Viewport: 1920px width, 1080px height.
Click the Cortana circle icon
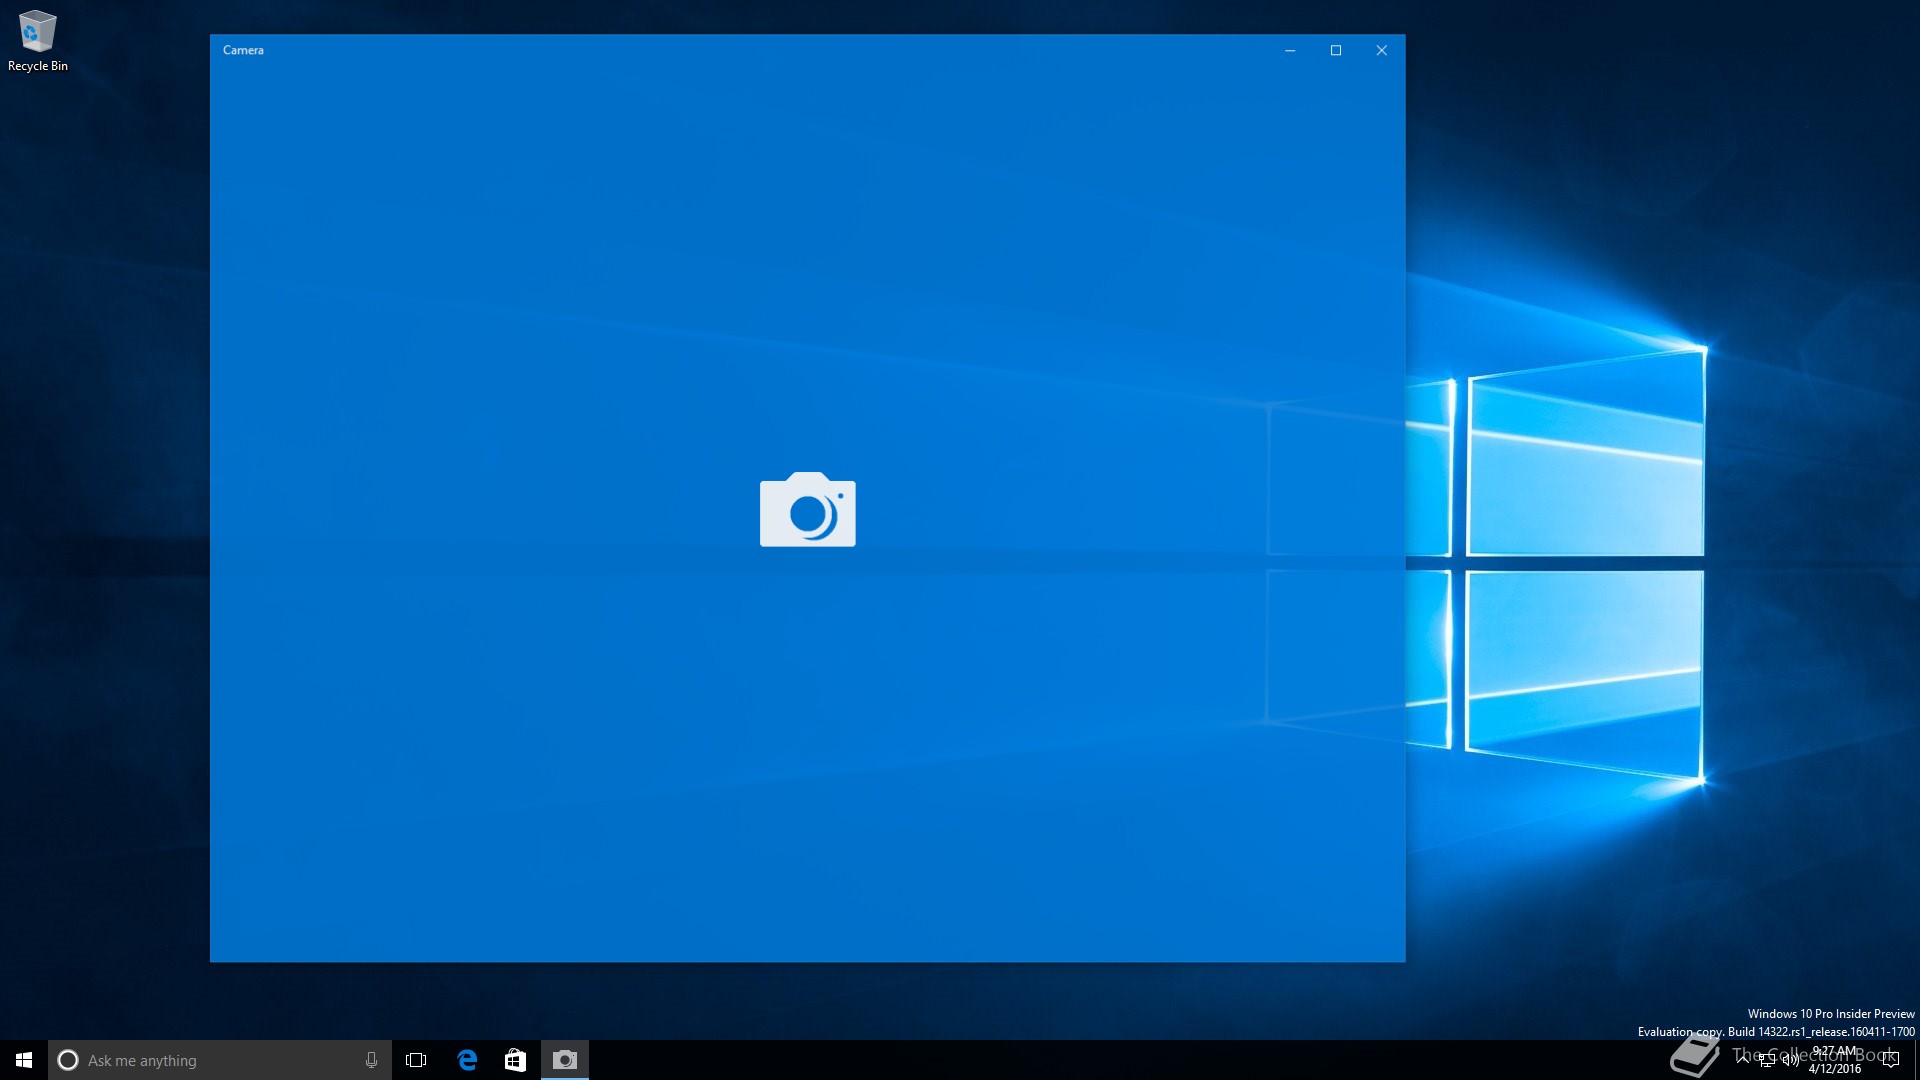point(68,1060)
